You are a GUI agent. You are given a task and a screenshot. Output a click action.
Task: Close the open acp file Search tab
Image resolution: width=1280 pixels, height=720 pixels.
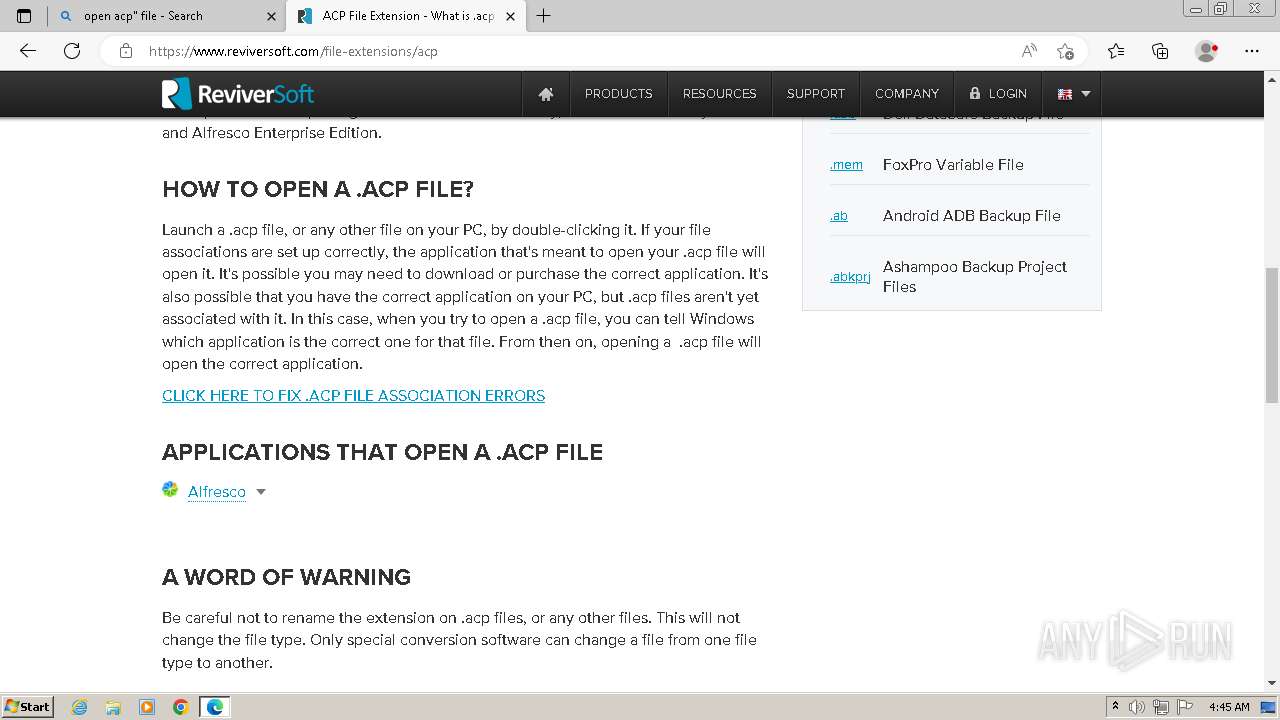[272, 16]
